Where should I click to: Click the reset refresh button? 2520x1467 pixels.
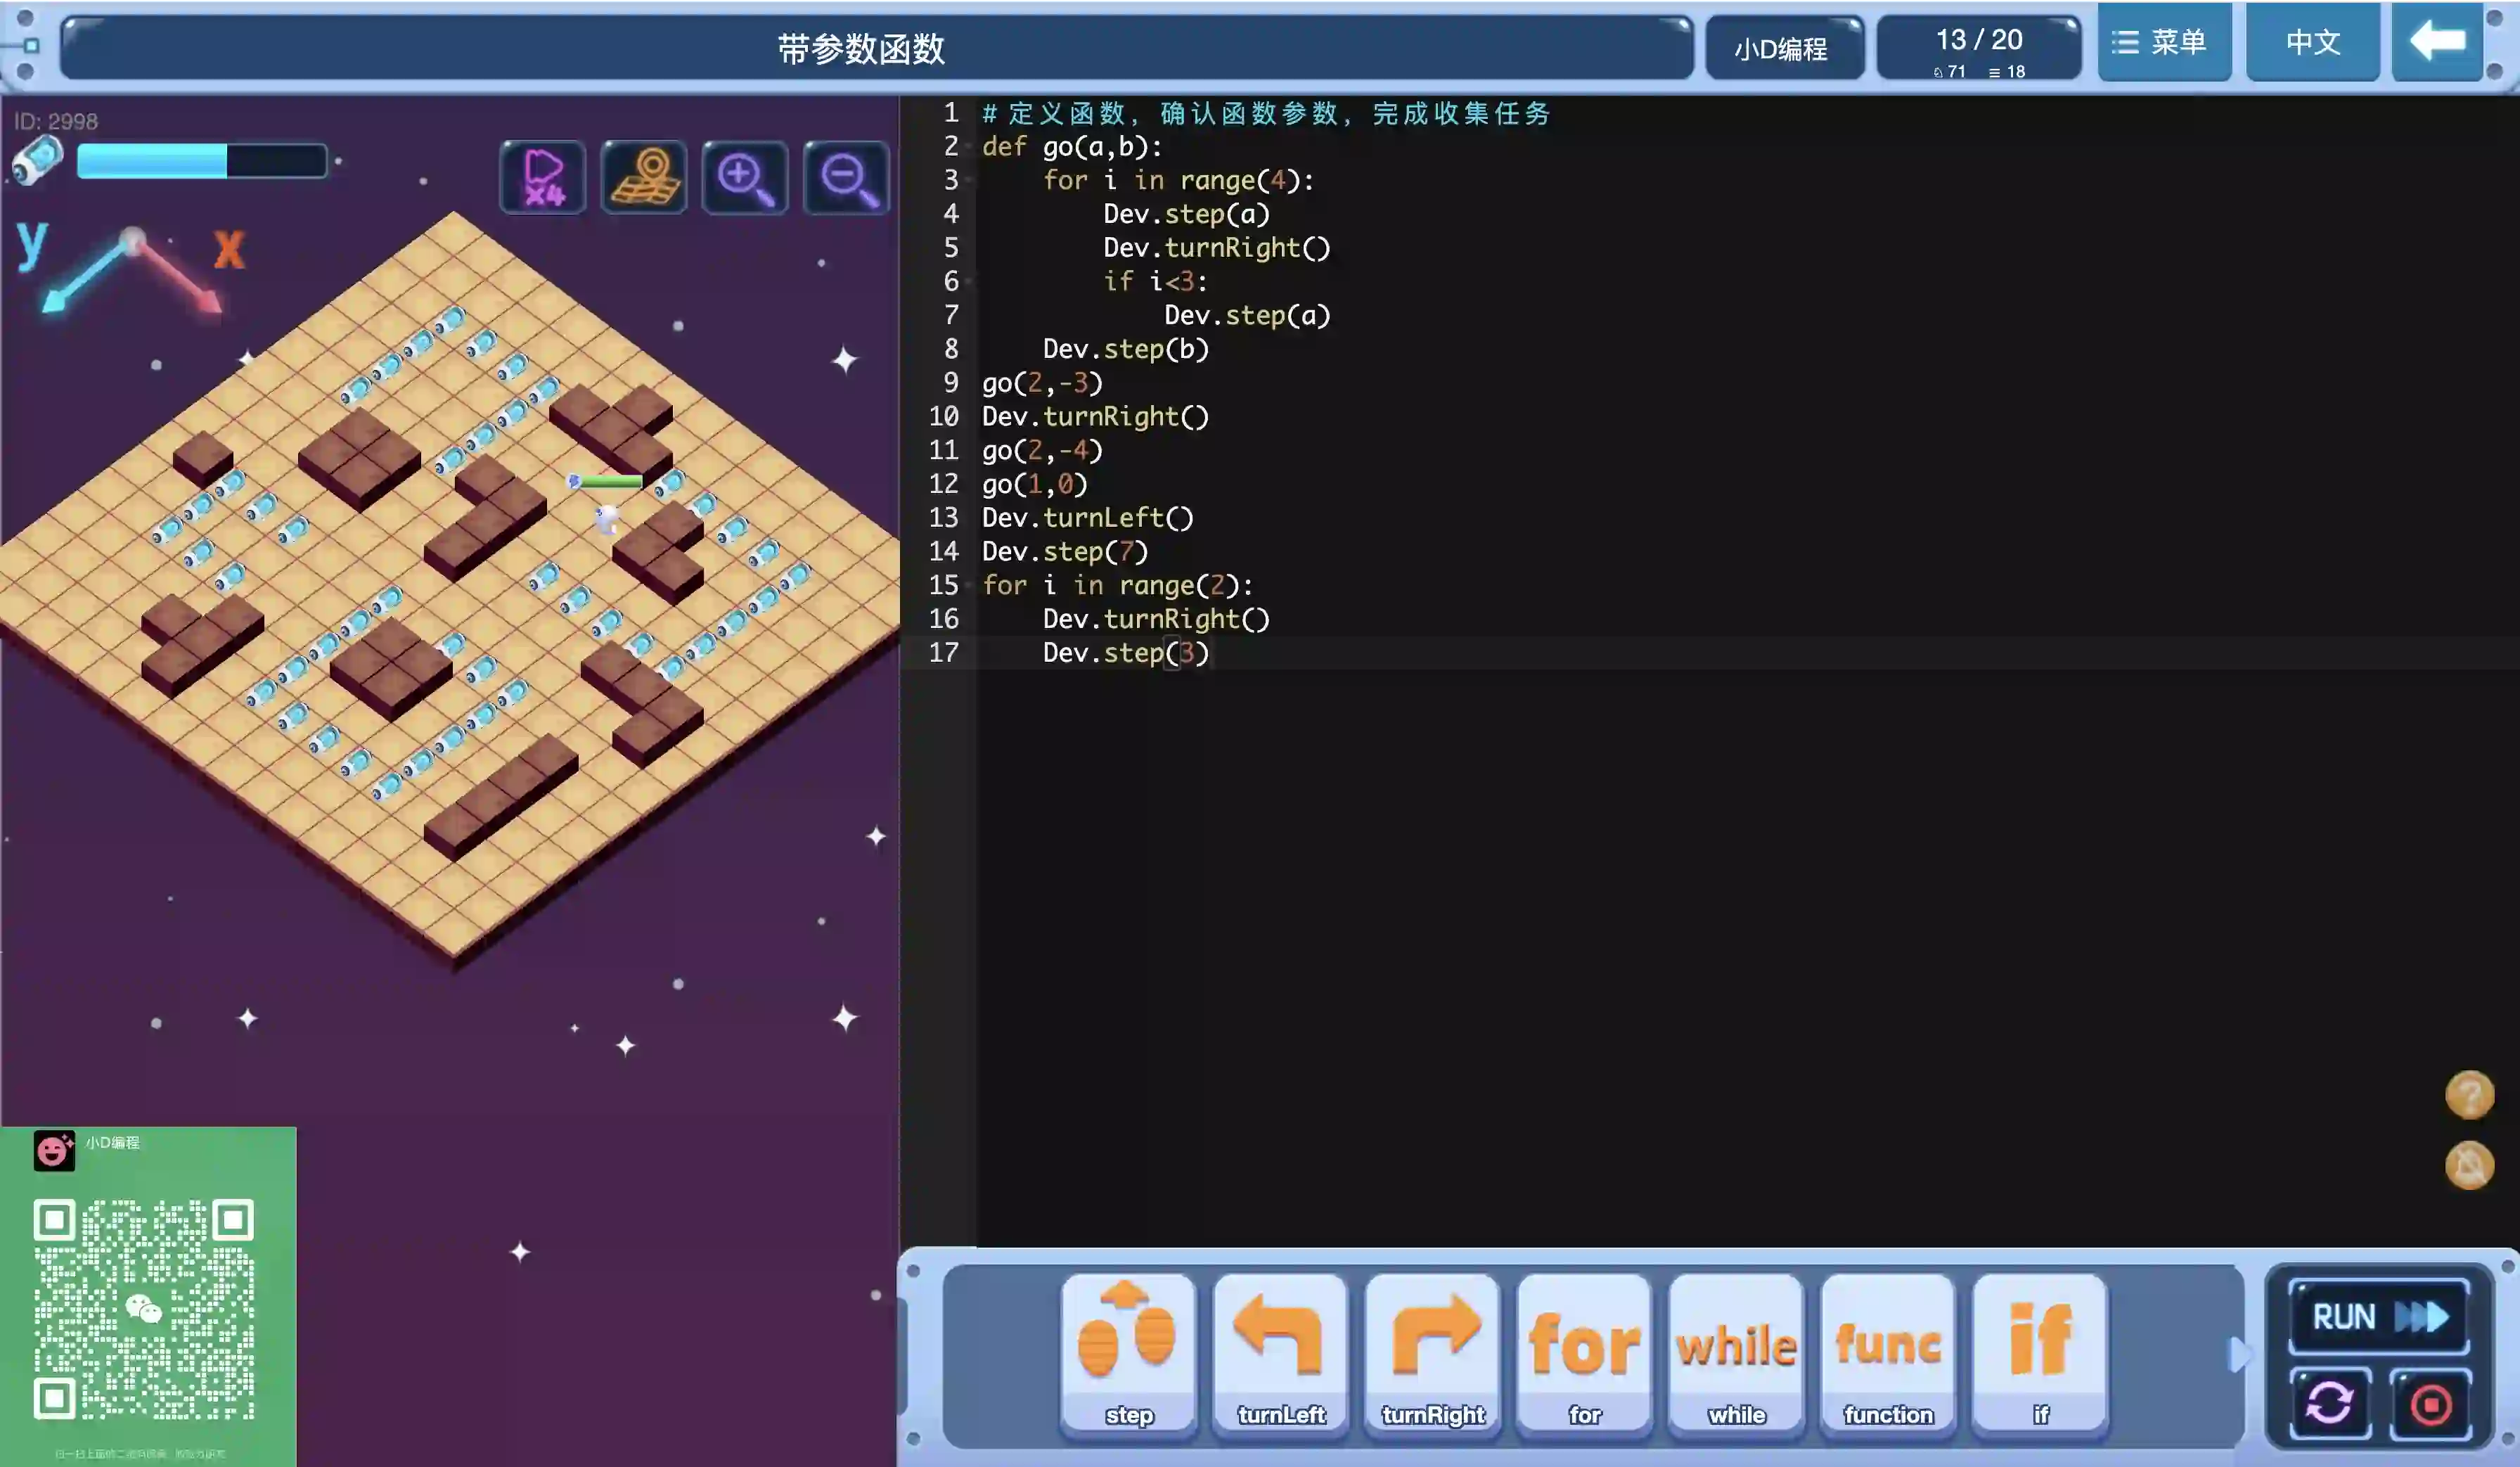pos(2329,1404)
